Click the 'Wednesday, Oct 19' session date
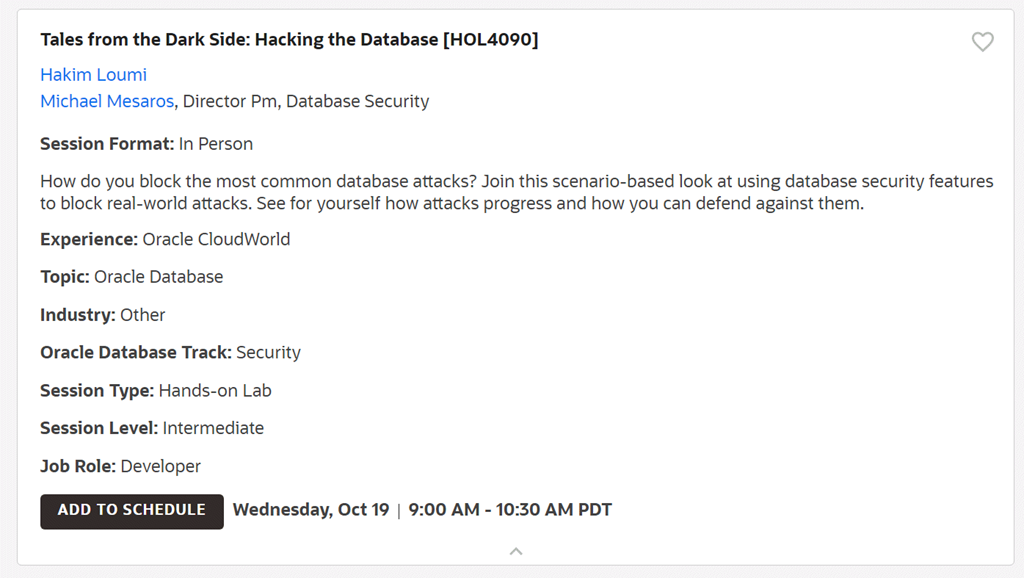 point(310,510)
